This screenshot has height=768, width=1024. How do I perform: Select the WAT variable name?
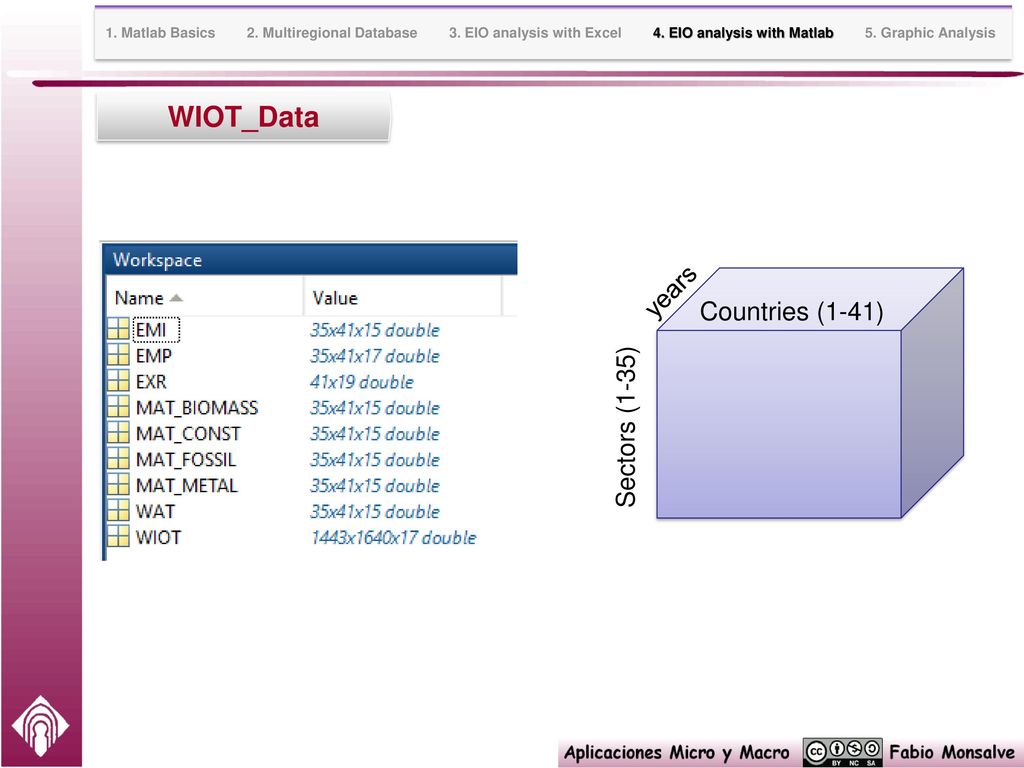coord(155,511)
